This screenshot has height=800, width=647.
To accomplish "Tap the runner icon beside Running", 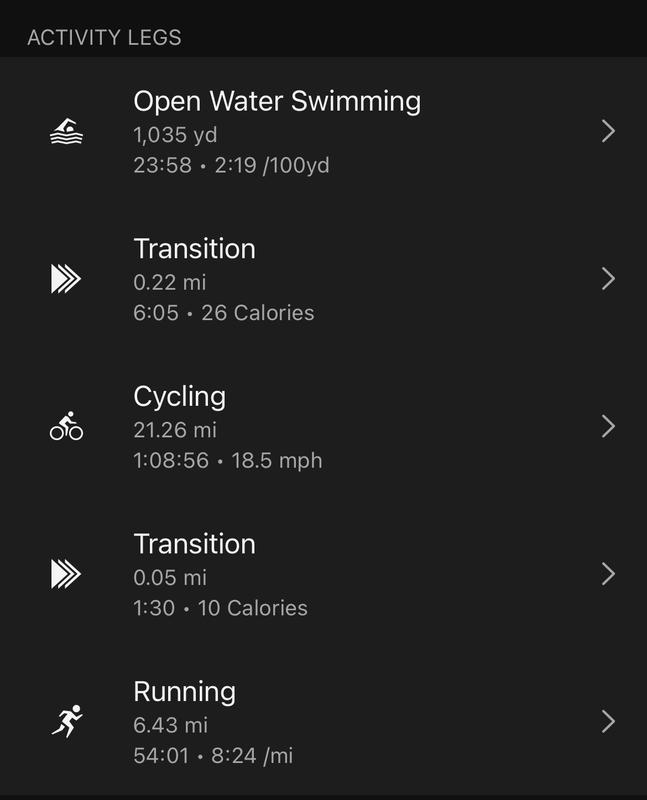I will pyautogui.click(x=66, y=721).
